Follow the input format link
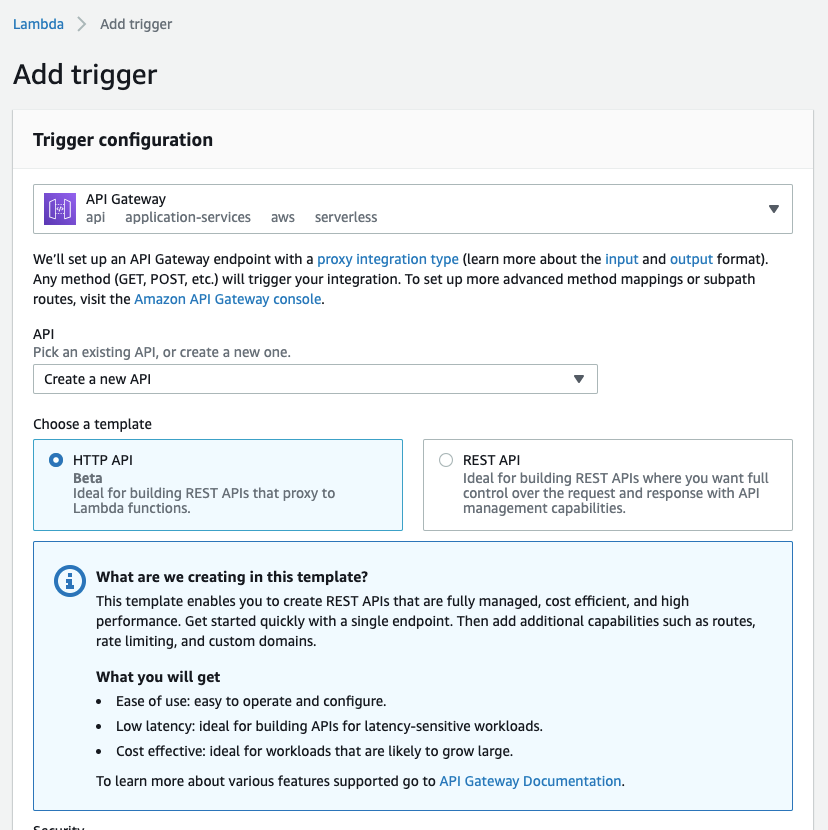Image resolution: width=828 pixels, height=830 pixels. point(622,259)
